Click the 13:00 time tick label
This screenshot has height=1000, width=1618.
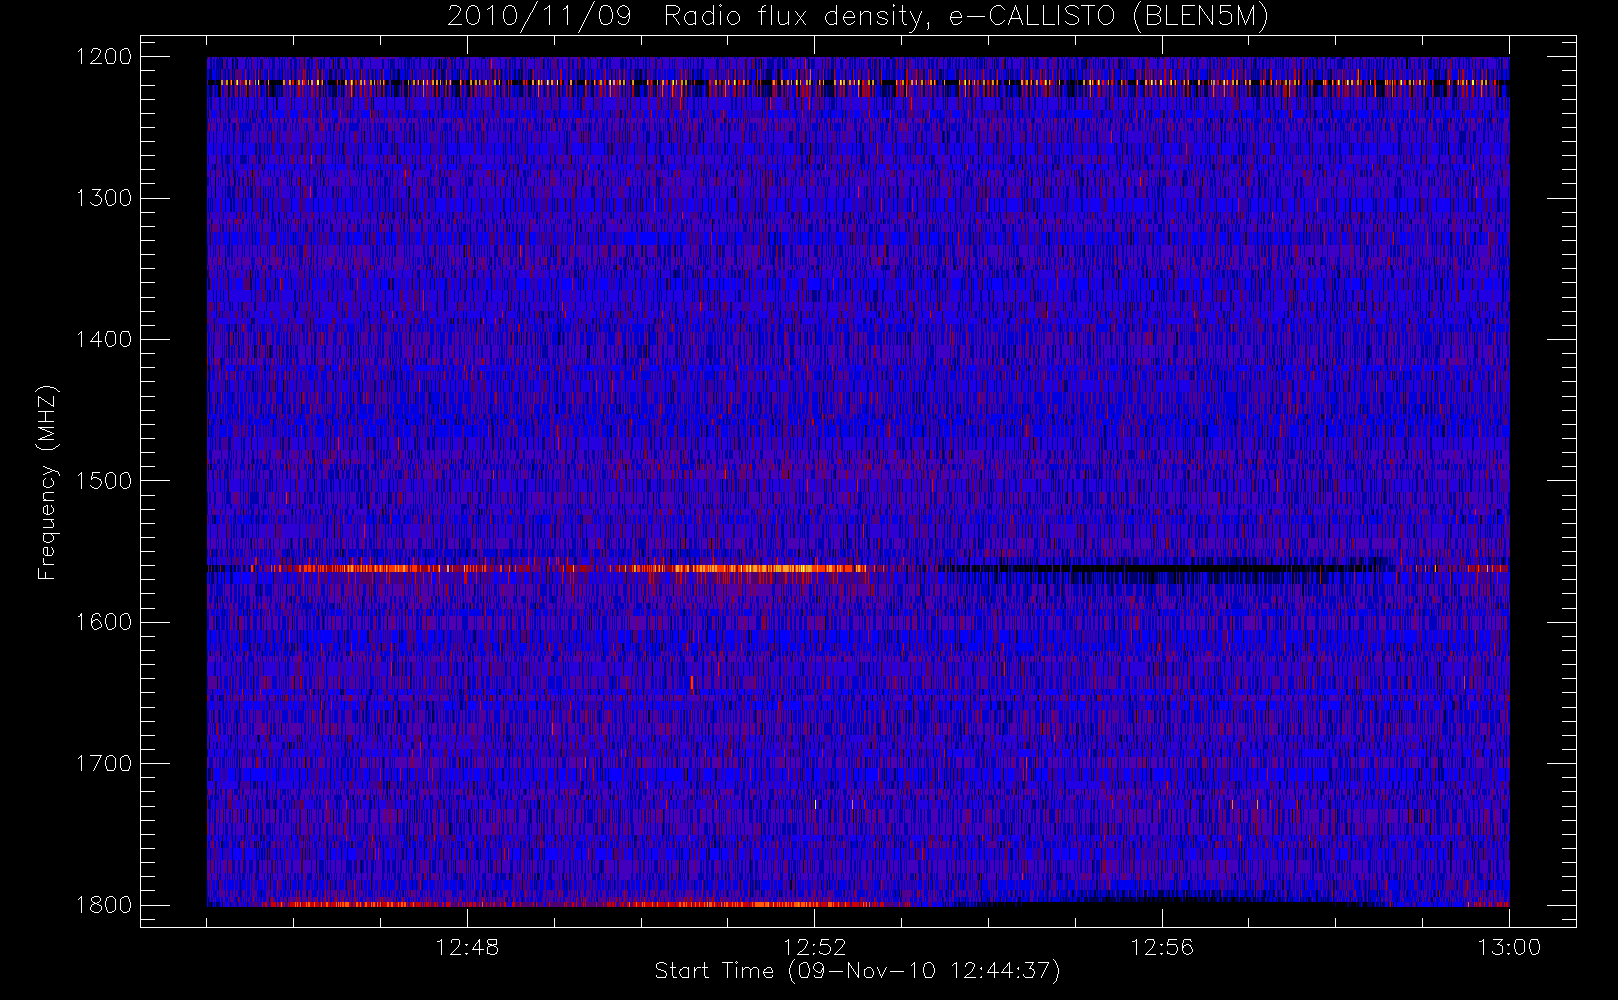click(1509, 947)
